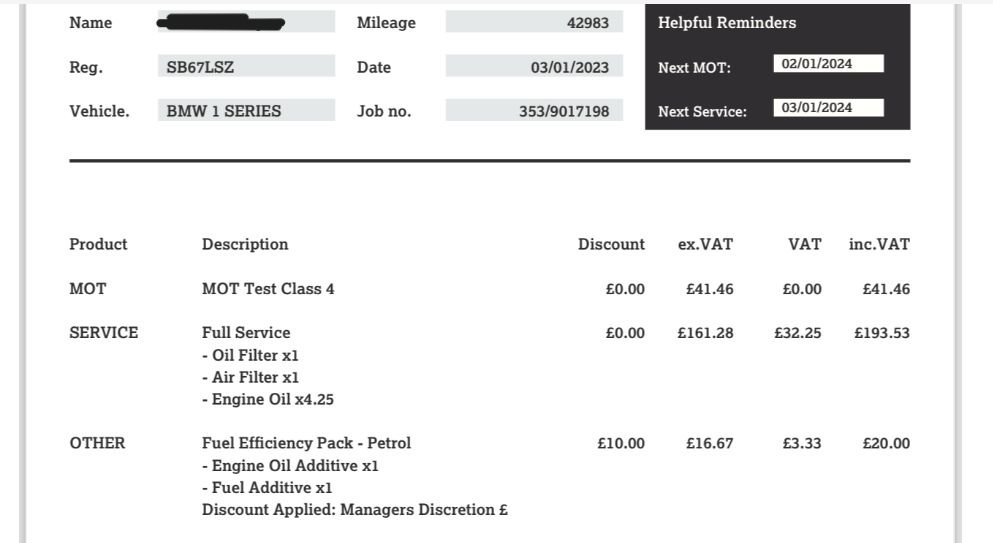The image size is (993, 543).
Task: Select the Full Service line item
Action: coord(246,333)
